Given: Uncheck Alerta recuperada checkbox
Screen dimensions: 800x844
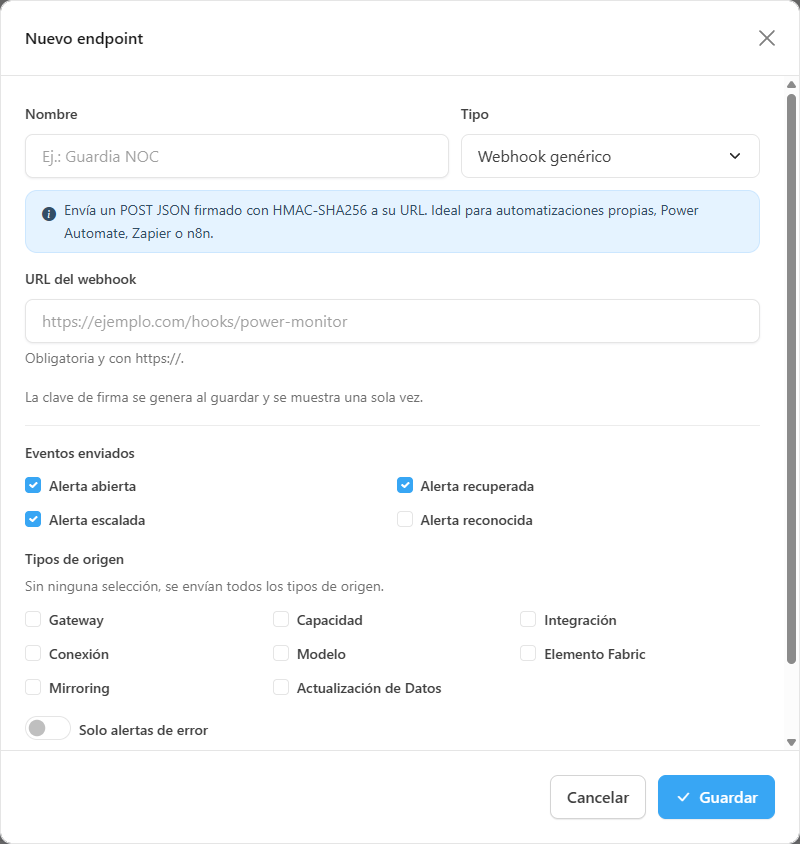Looking at the screenshot, I should coord(405,486).
